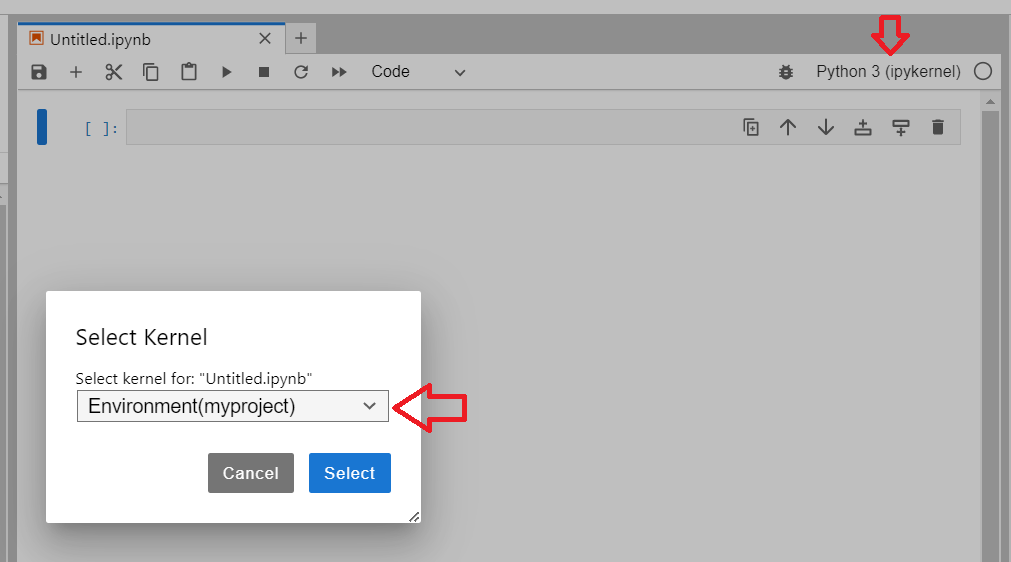Delete the cell with trash icon
This screenshot has height=562, width=1011.
tap(937, 127)
